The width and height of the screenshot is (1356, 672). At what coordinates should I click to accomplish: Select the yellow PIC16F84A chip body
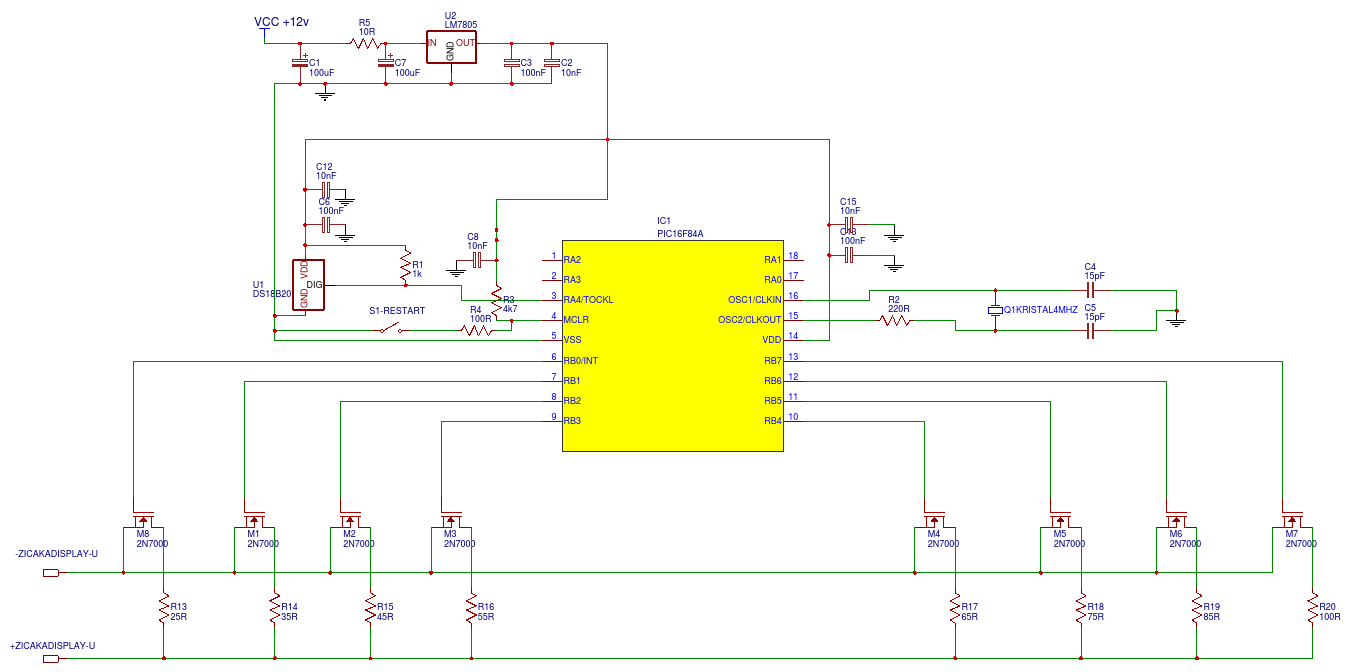[x=672, y=345]
